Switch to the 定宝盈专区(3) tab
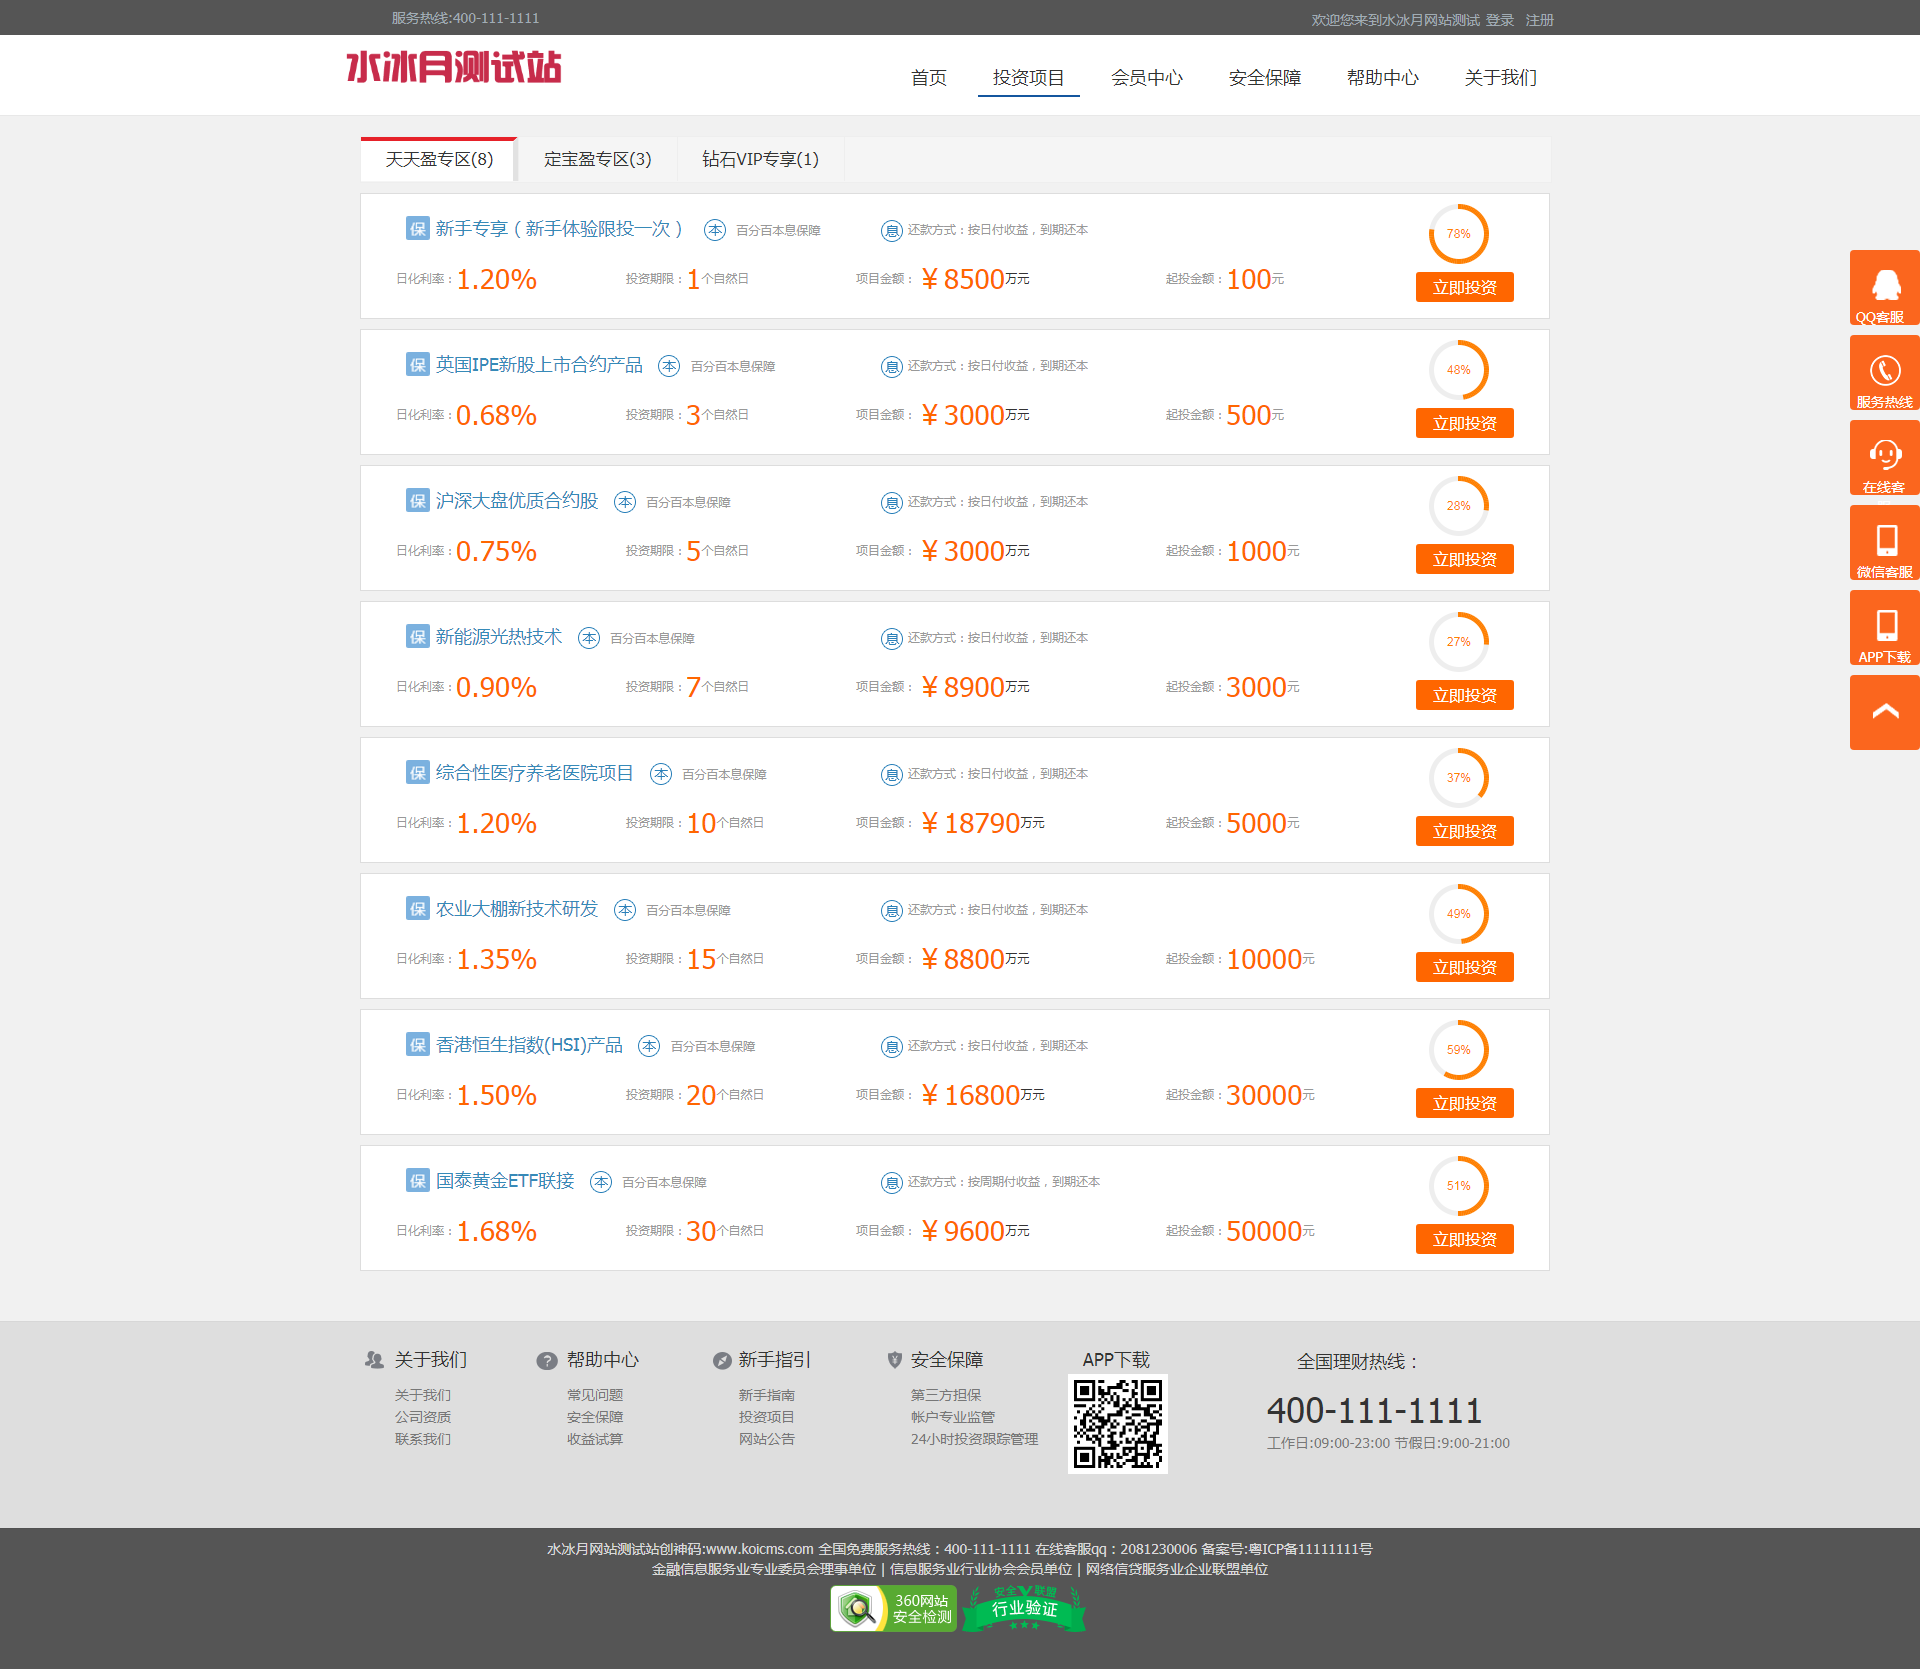The height and width of the screenshot is (1669, 1920). click(598, 160)
